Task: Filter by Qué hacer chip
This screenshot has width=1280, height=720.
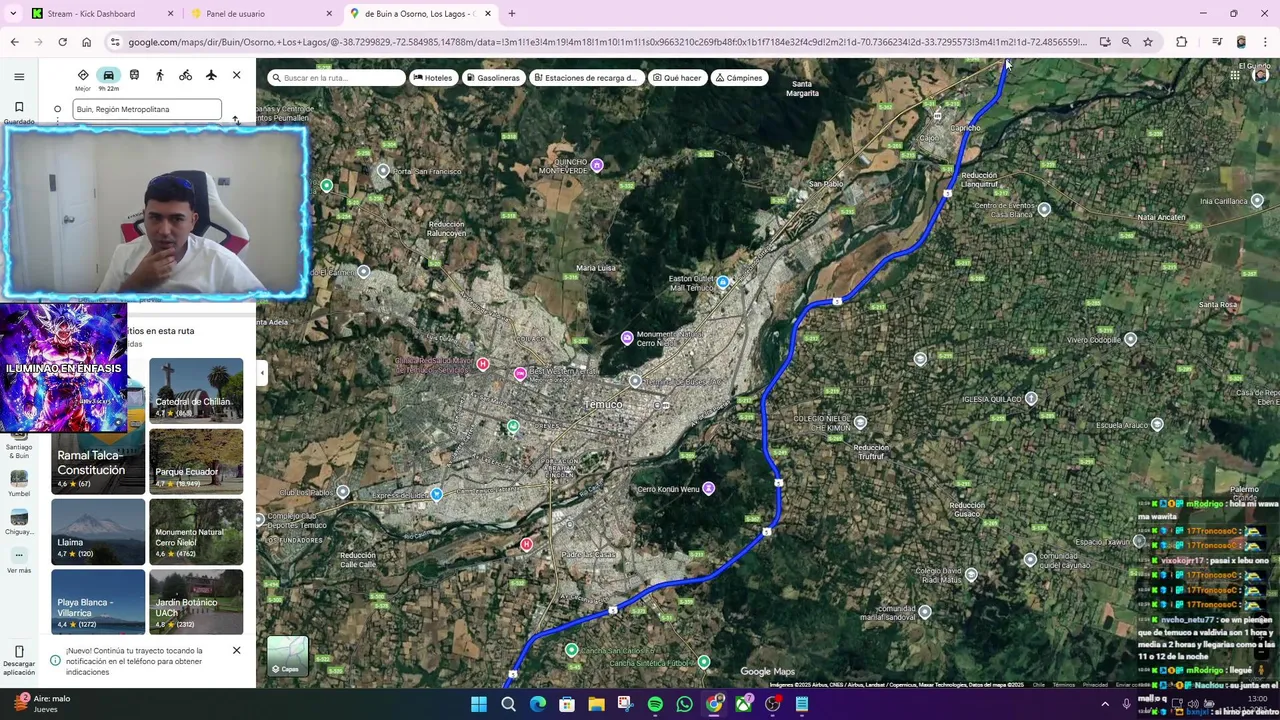Action: click(x=677, y=77)
